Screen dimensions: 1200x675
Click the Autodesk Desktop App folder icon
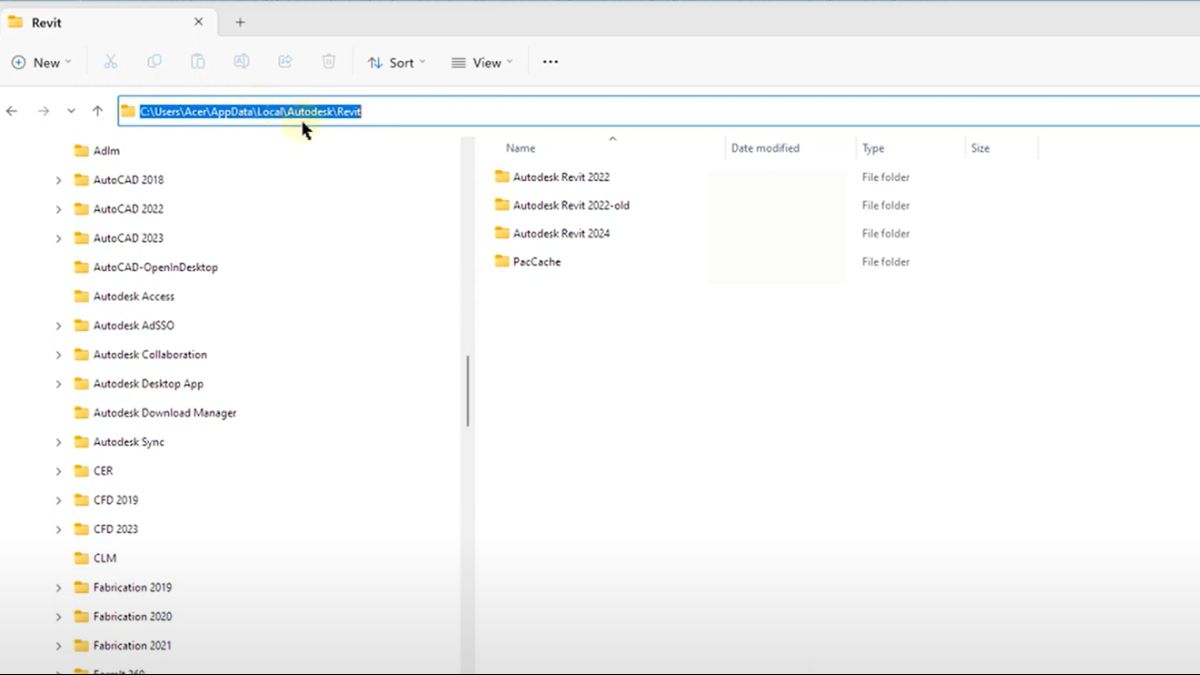coord(82,384)
